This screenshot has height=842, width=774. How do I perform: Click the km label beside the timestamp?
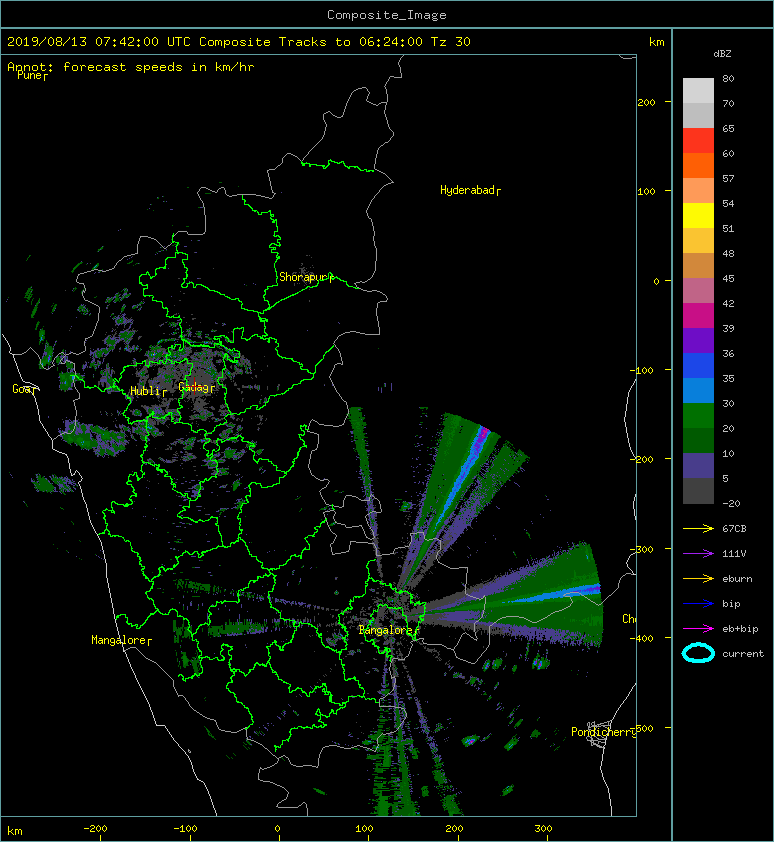pos(656,42)
